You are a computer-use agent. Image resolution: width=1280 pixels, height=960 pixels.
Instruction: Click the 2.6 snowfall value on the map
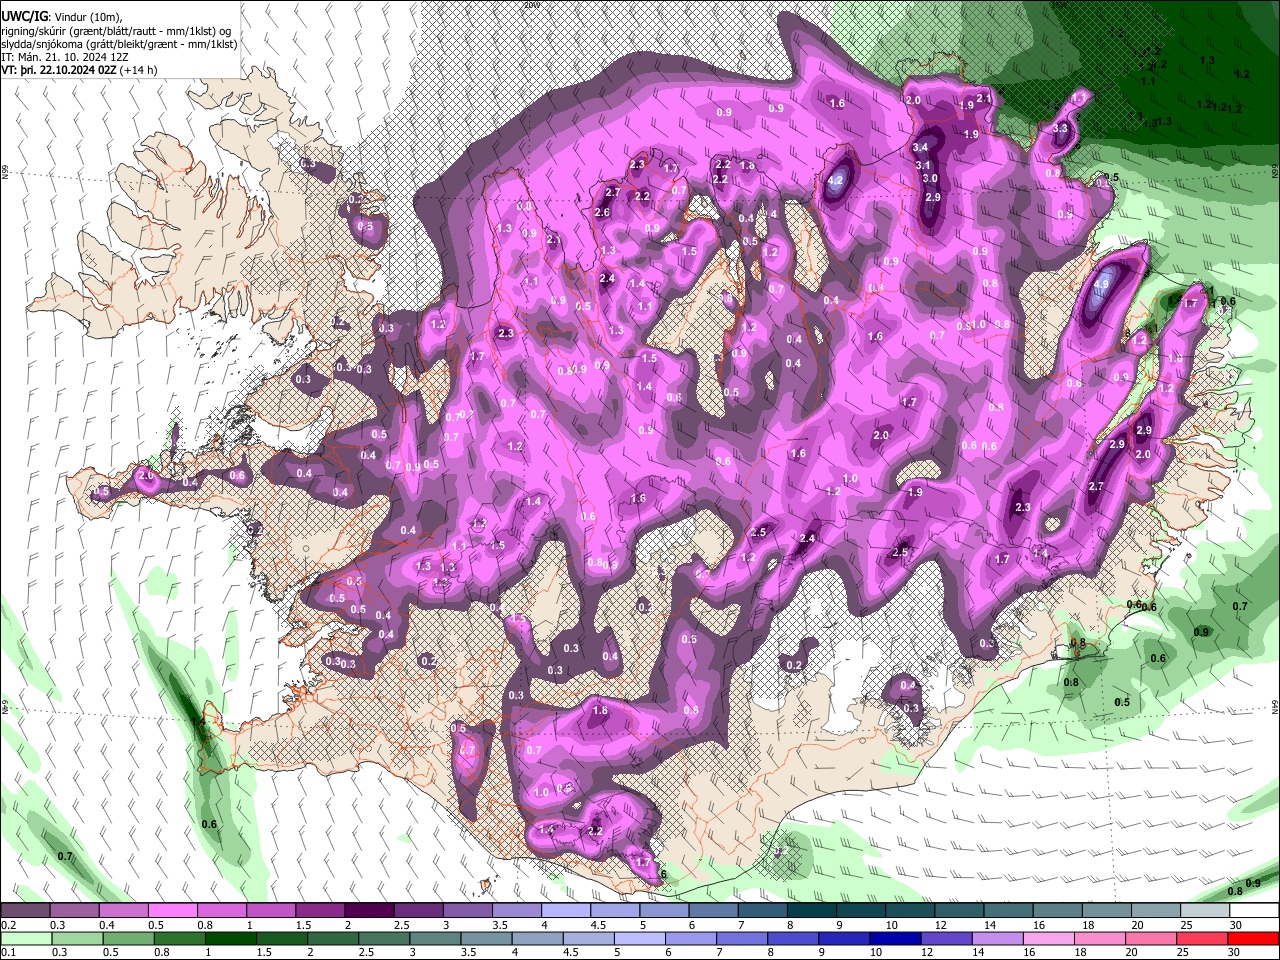602,213
